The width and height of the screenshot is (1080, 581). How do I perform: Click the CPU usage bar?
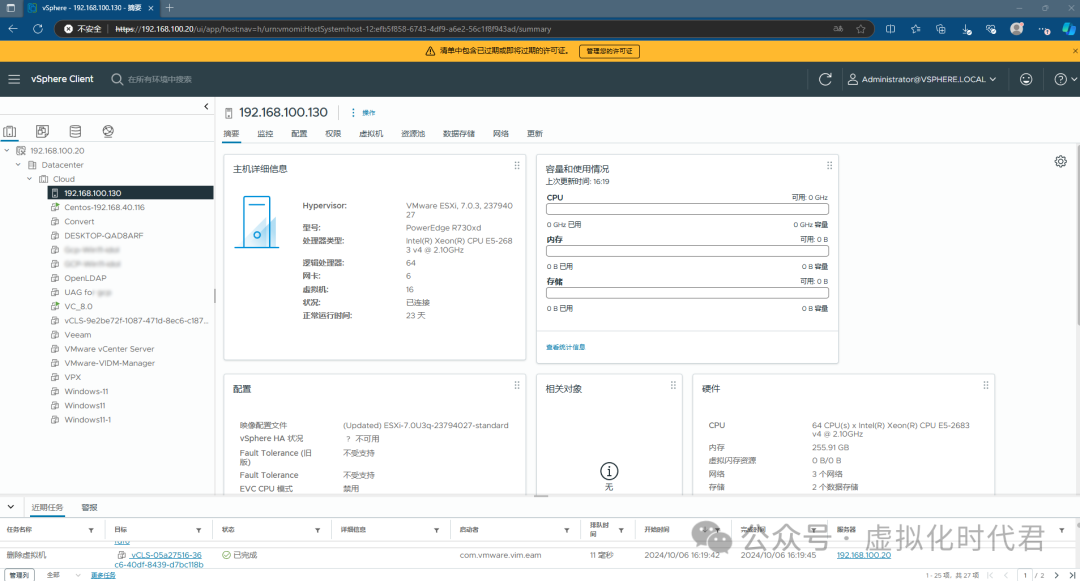(687, 209)
